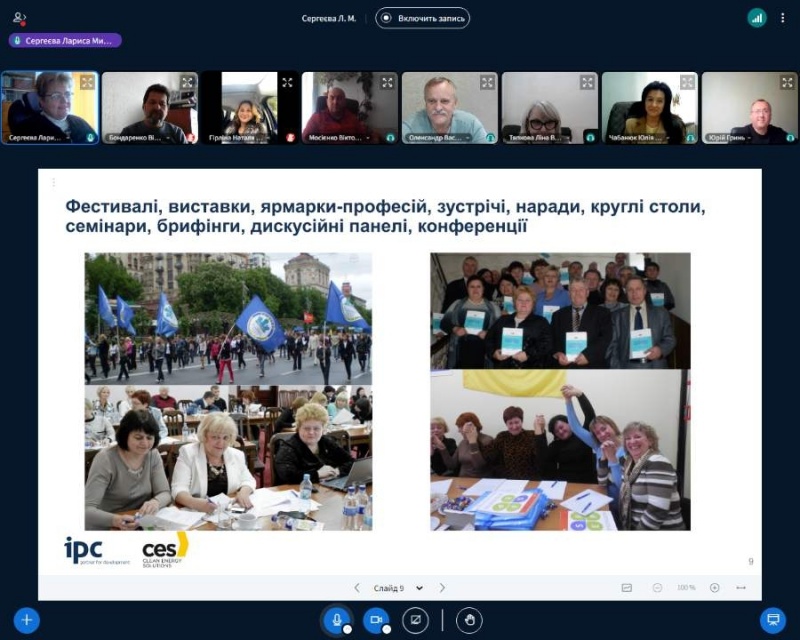Screen dimensions: 800x640
Task: Zoom out the slide with minus icon
Action: pyautogui.click(x=657, y=588)
